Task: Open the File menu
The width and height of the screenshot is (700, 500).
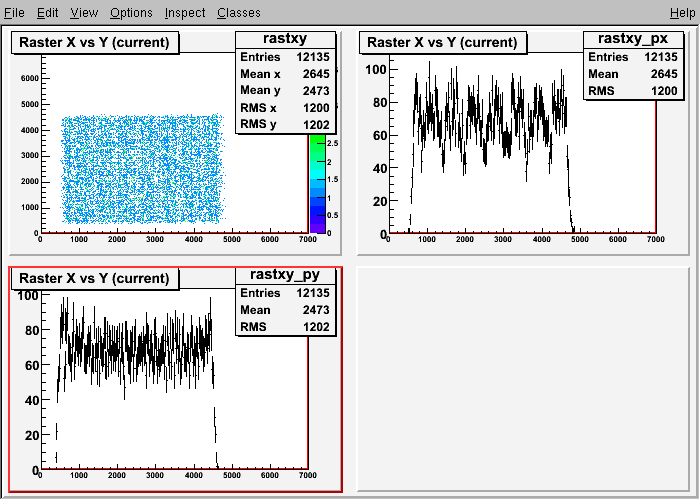Action: pyautogui.click(x=14, y=12)
